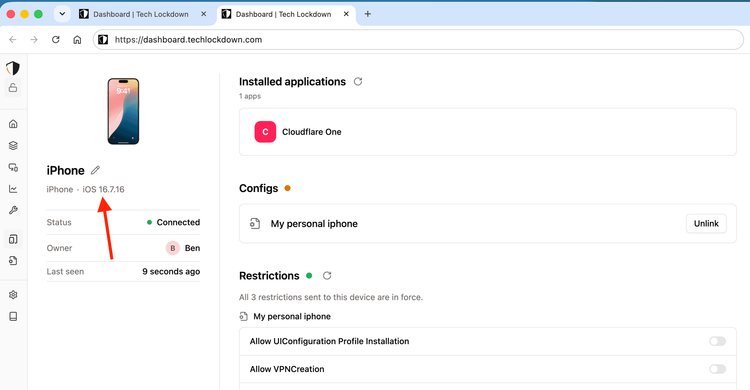The width and height of the screenshot is (750, 390).
Task: Edit device name with pencil icon
Action: [95, 170]
